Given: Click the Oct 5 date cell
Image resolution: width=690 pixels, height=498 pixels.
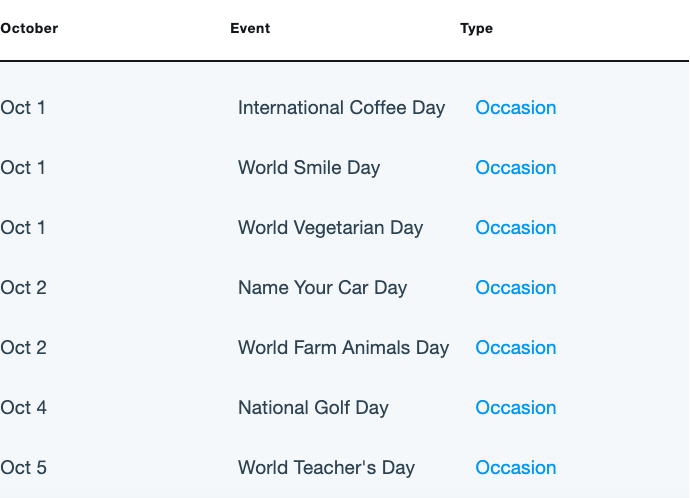Looking at the screenshot, I should (23, 468).
